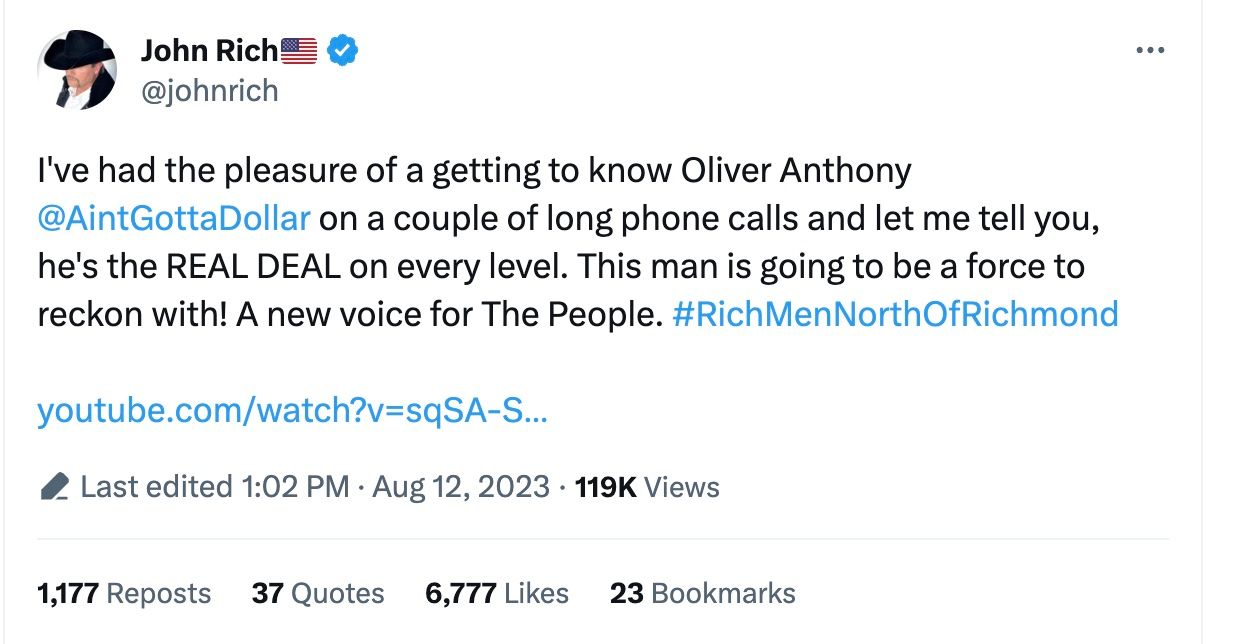
Task: Open the John Rich display name
Action: click(x=208, y=49)
